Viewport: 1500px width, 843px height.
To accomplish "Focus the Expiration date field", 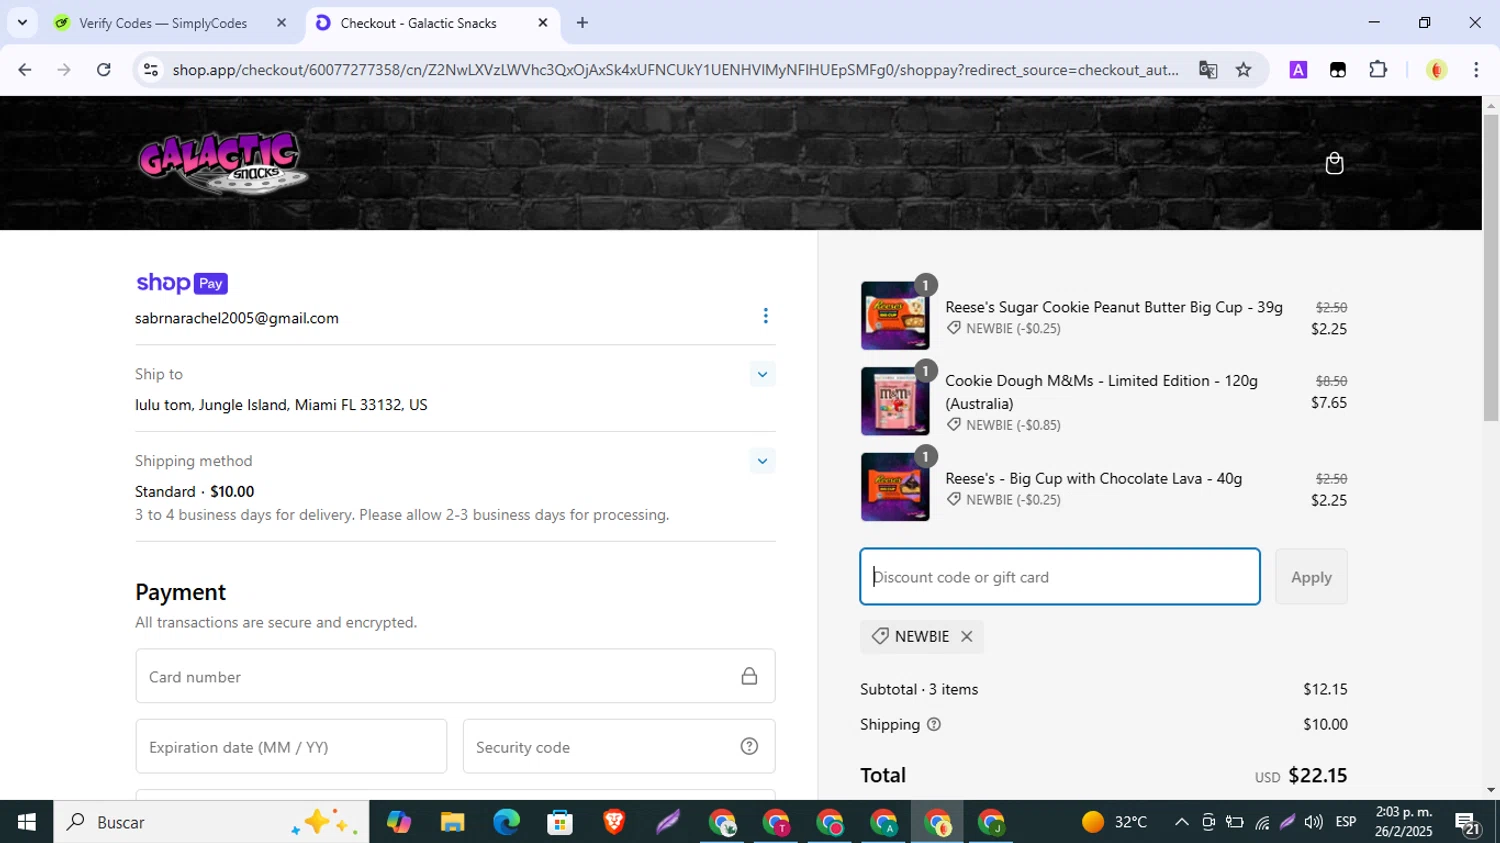I will (x=291, y=747).
